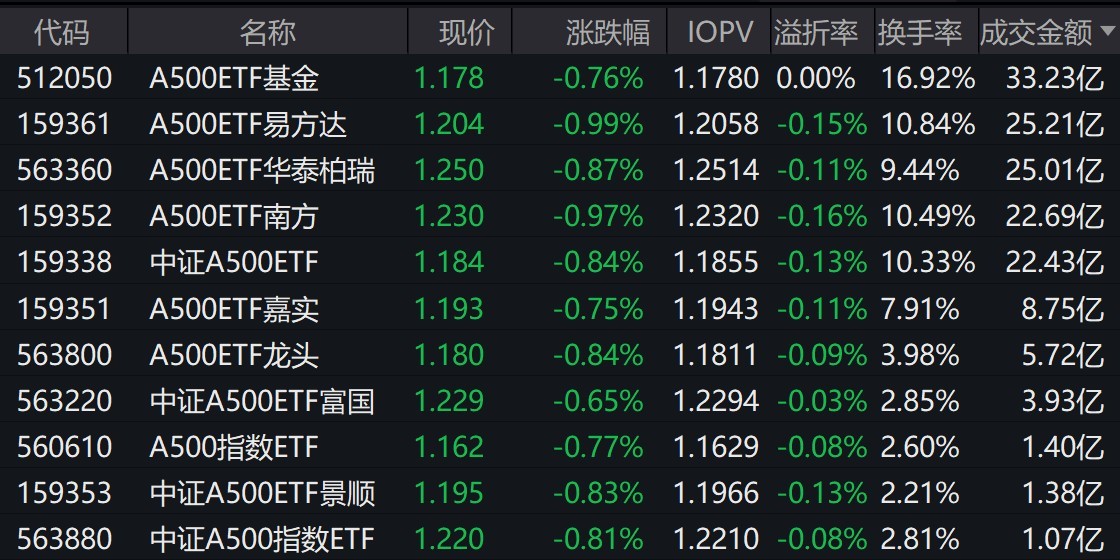Select the A500ETF南方 fund name
The width and height of the screenshot is (1120, 560).
coord(234,216)
